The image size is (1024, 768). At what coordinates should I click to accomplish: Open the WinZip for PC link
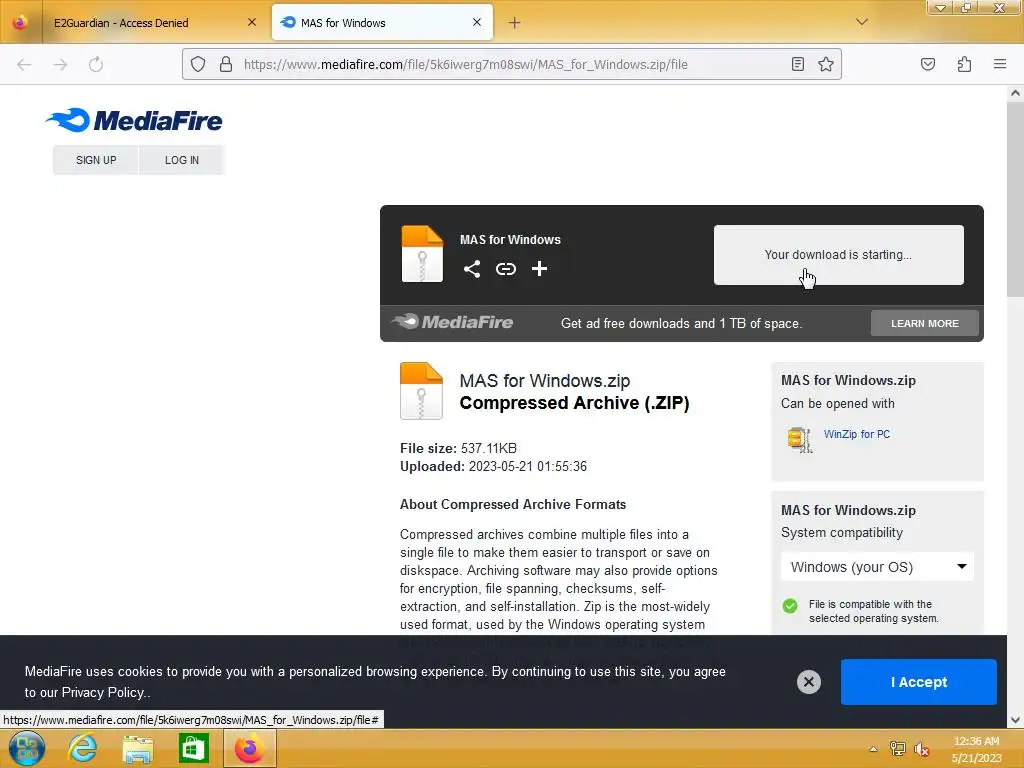857,434
